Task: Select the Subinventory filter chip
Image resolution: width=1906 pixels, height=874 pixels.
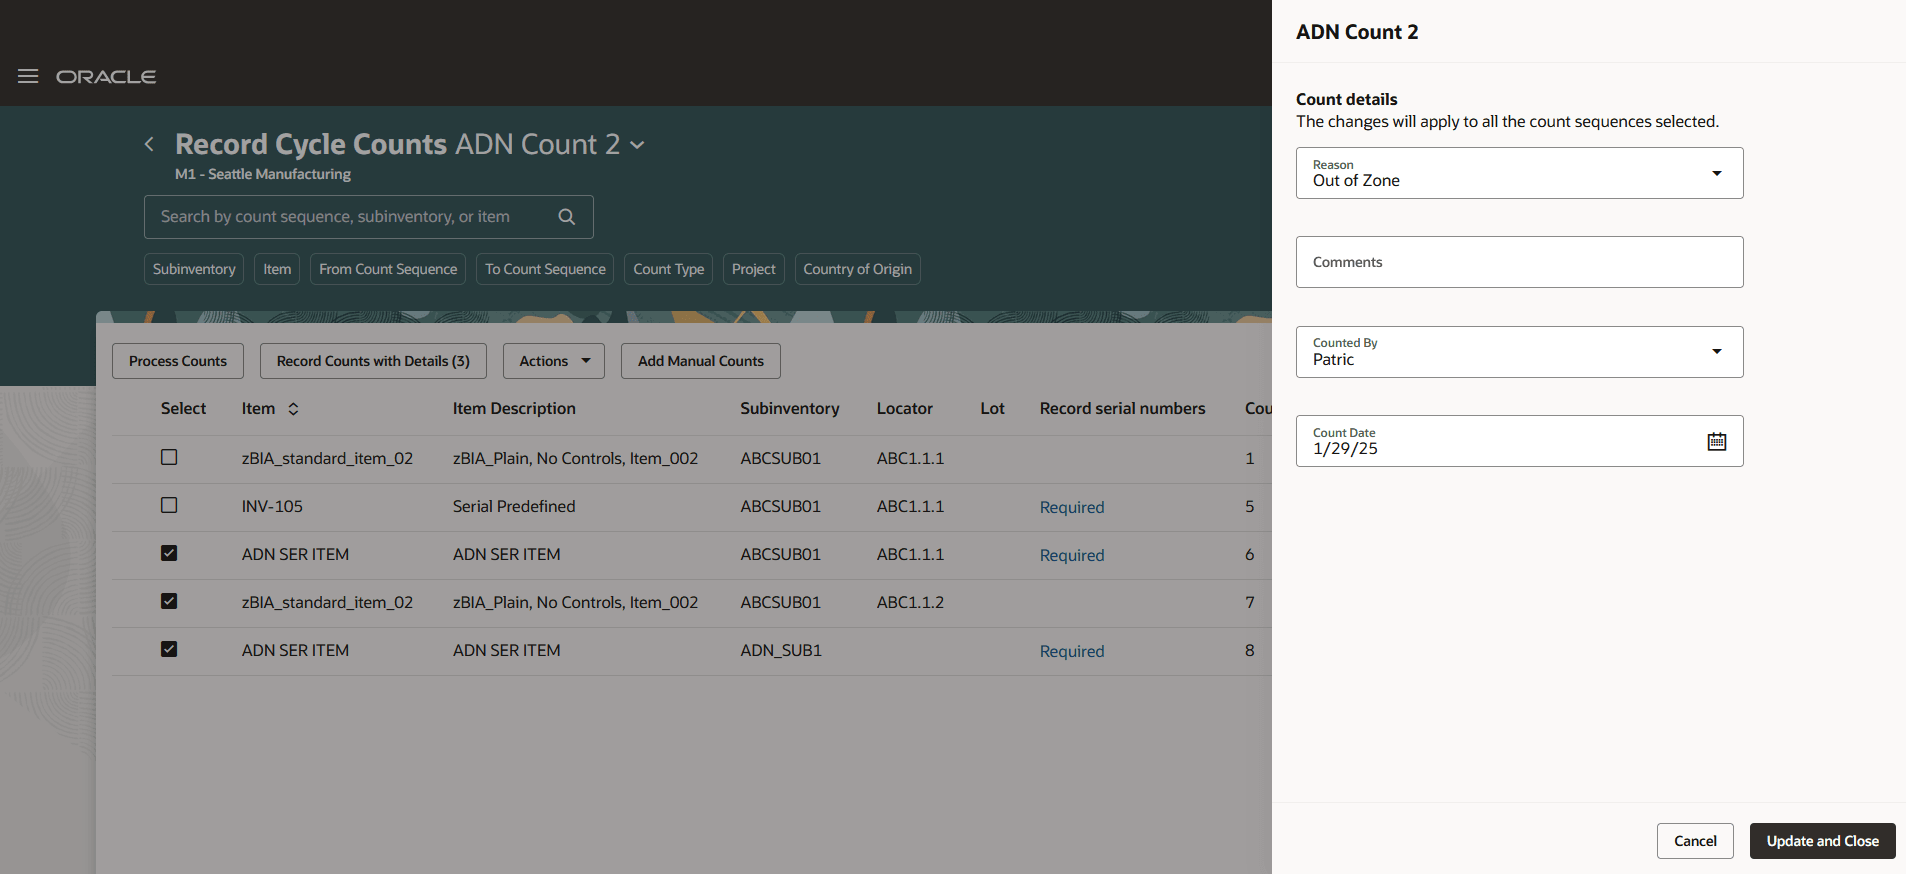Action: click(194, 269)
